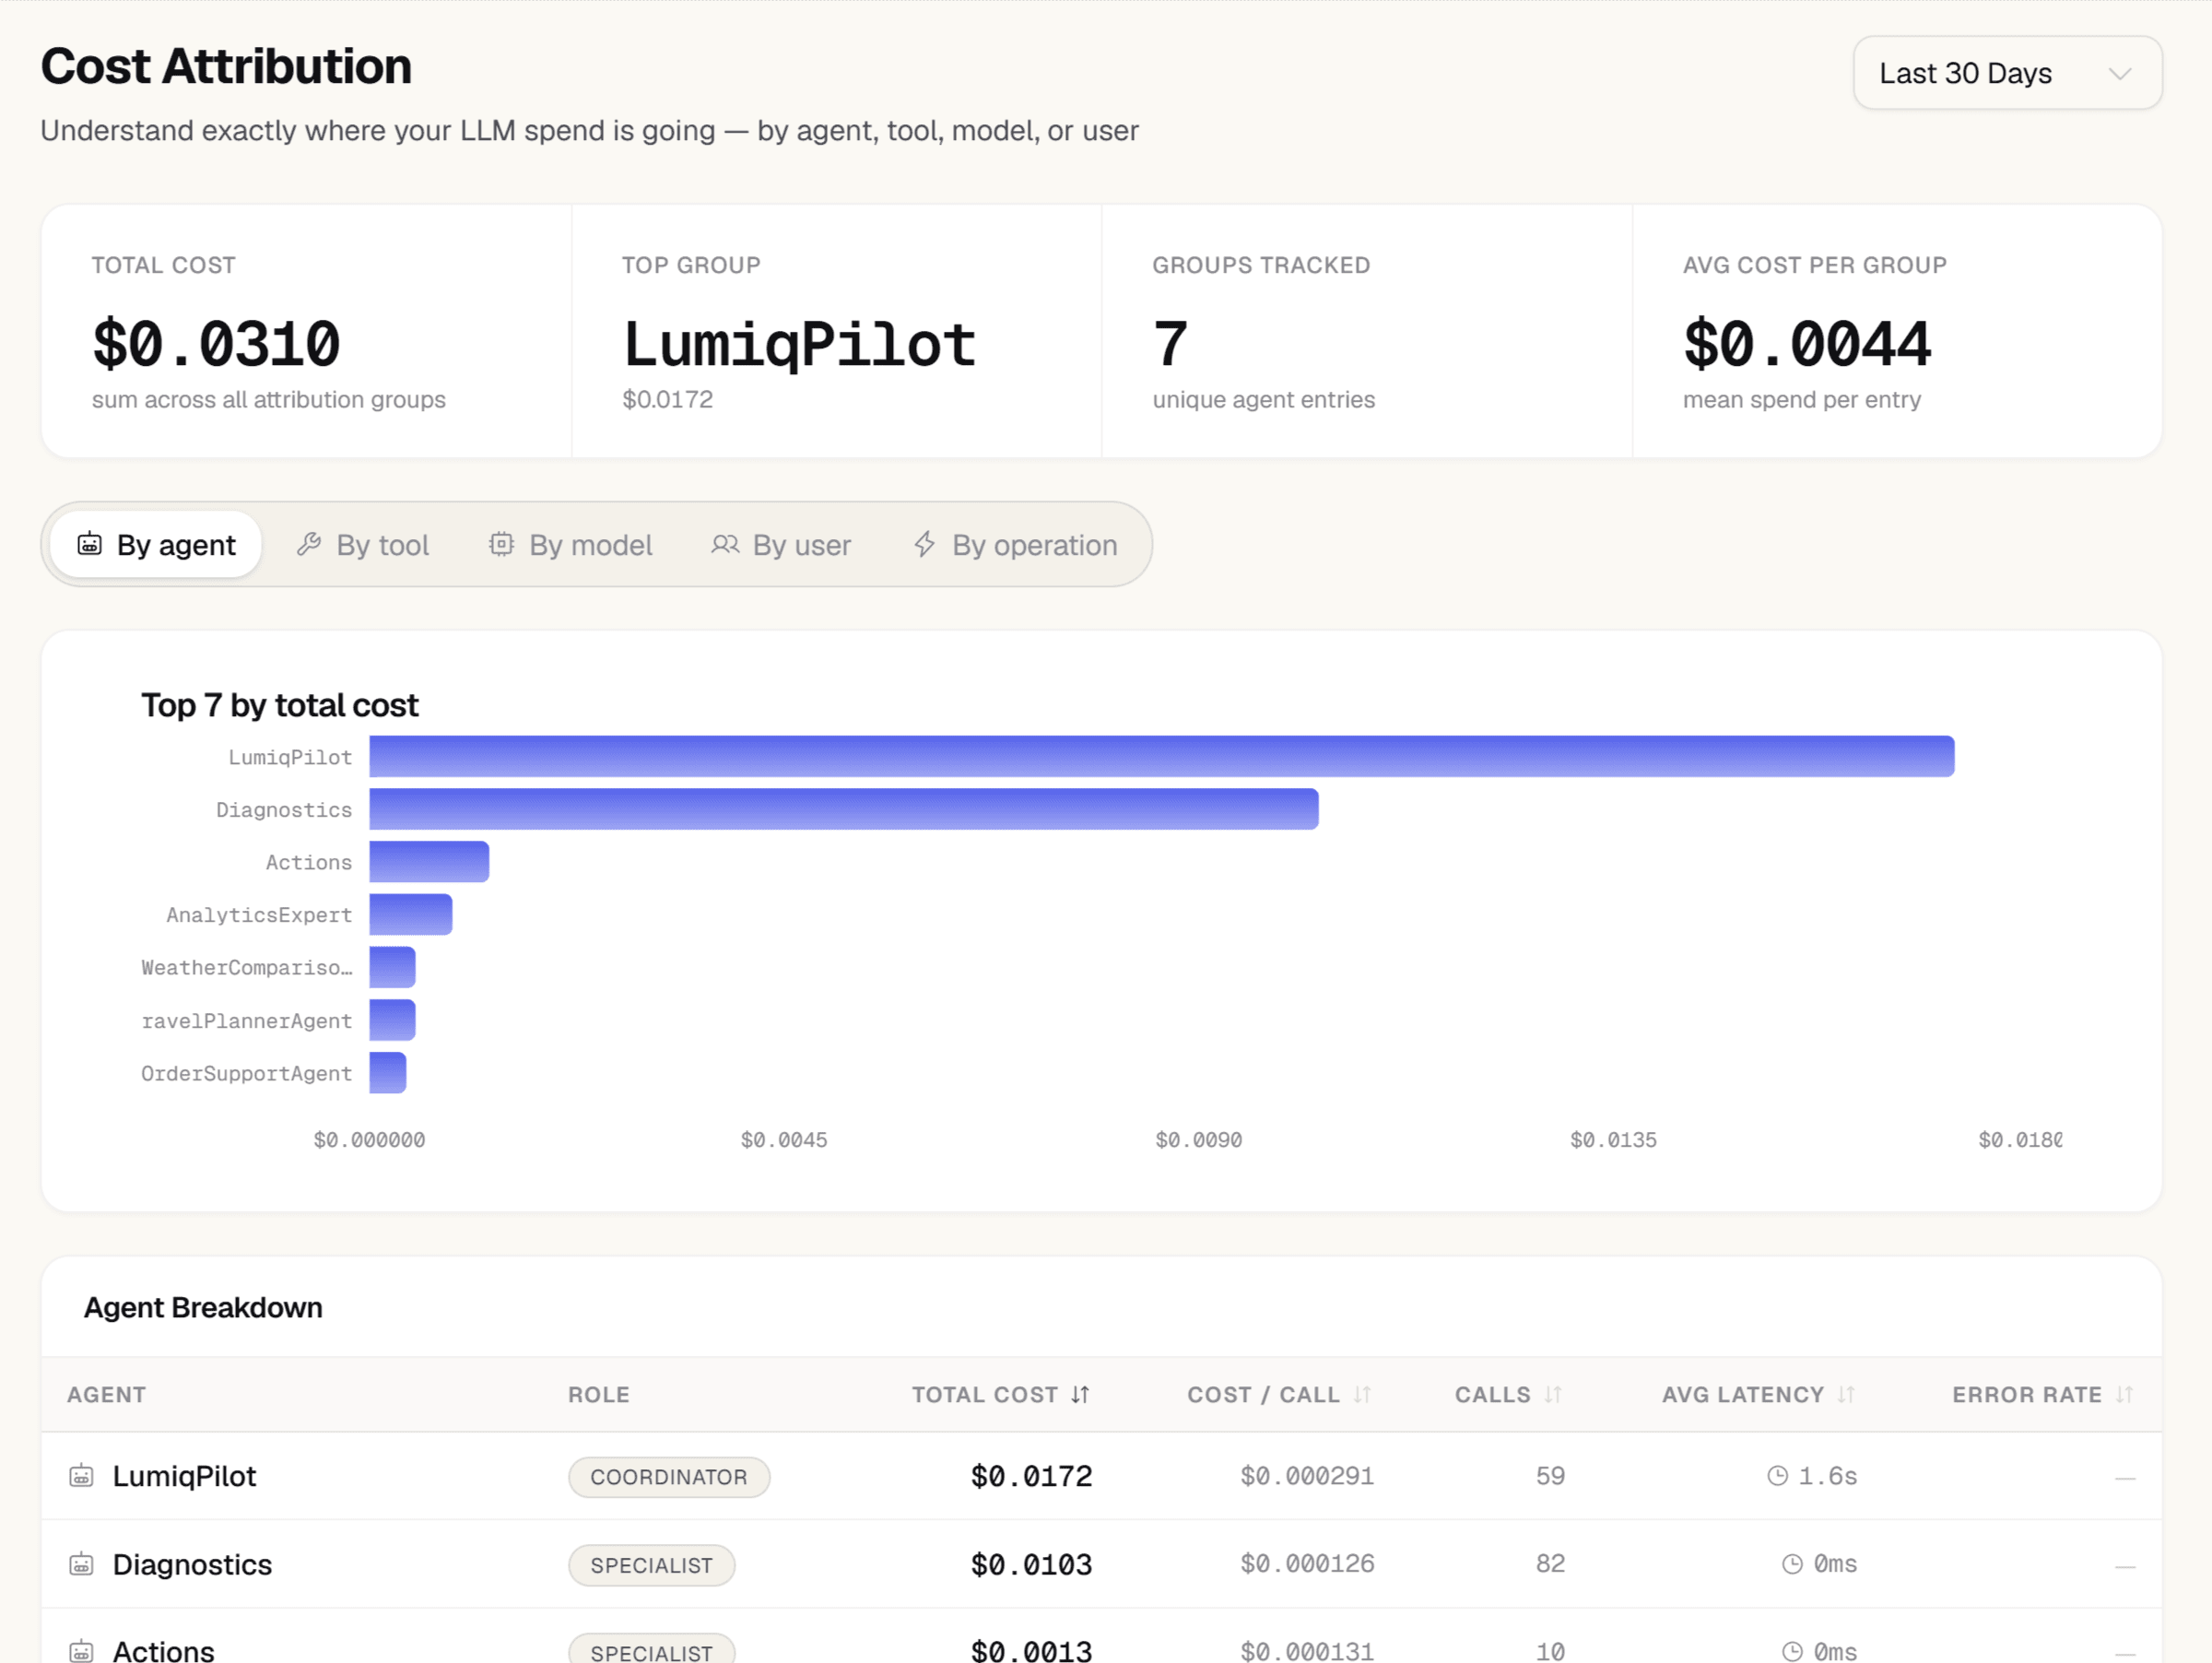Click the sort icon beside Cost / Call
This screenshot has width=2212, height=1663.
1362,1394
